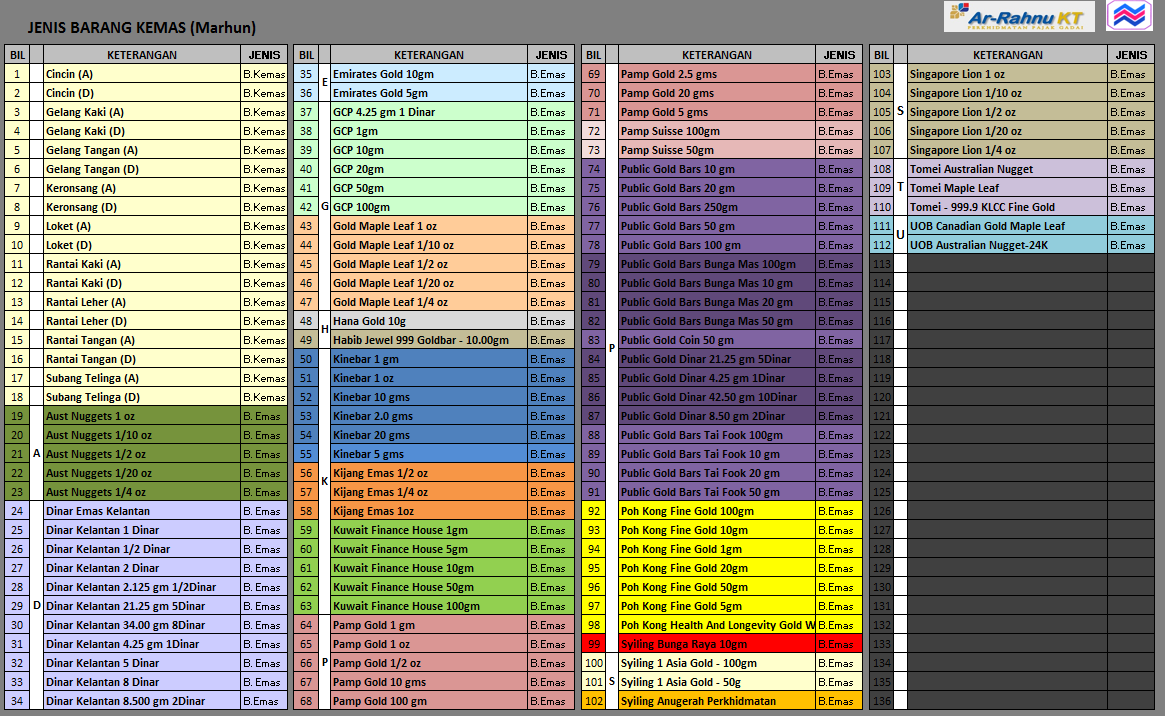Select 'Pamp Gold 100 gm' row

point(434,701)
